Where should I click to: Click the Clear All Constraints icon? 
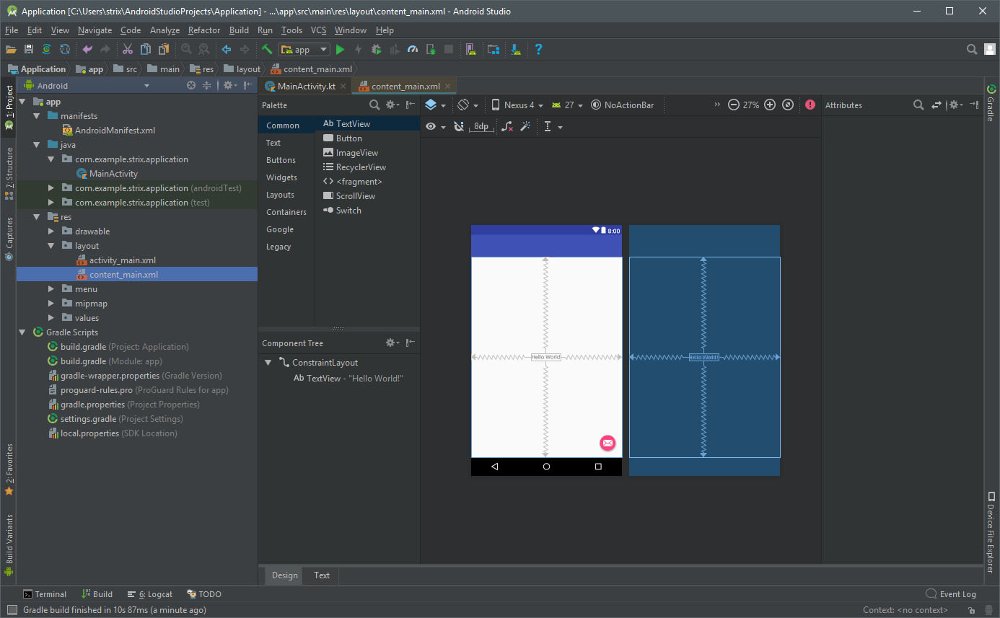tap(507, 126)
